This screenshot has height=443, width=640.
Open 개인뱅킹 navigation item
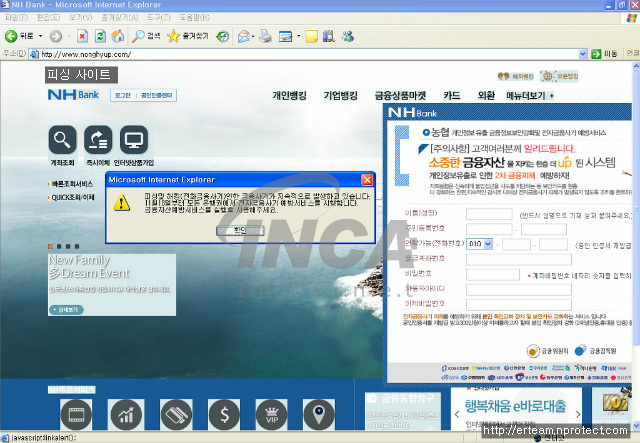289,96
